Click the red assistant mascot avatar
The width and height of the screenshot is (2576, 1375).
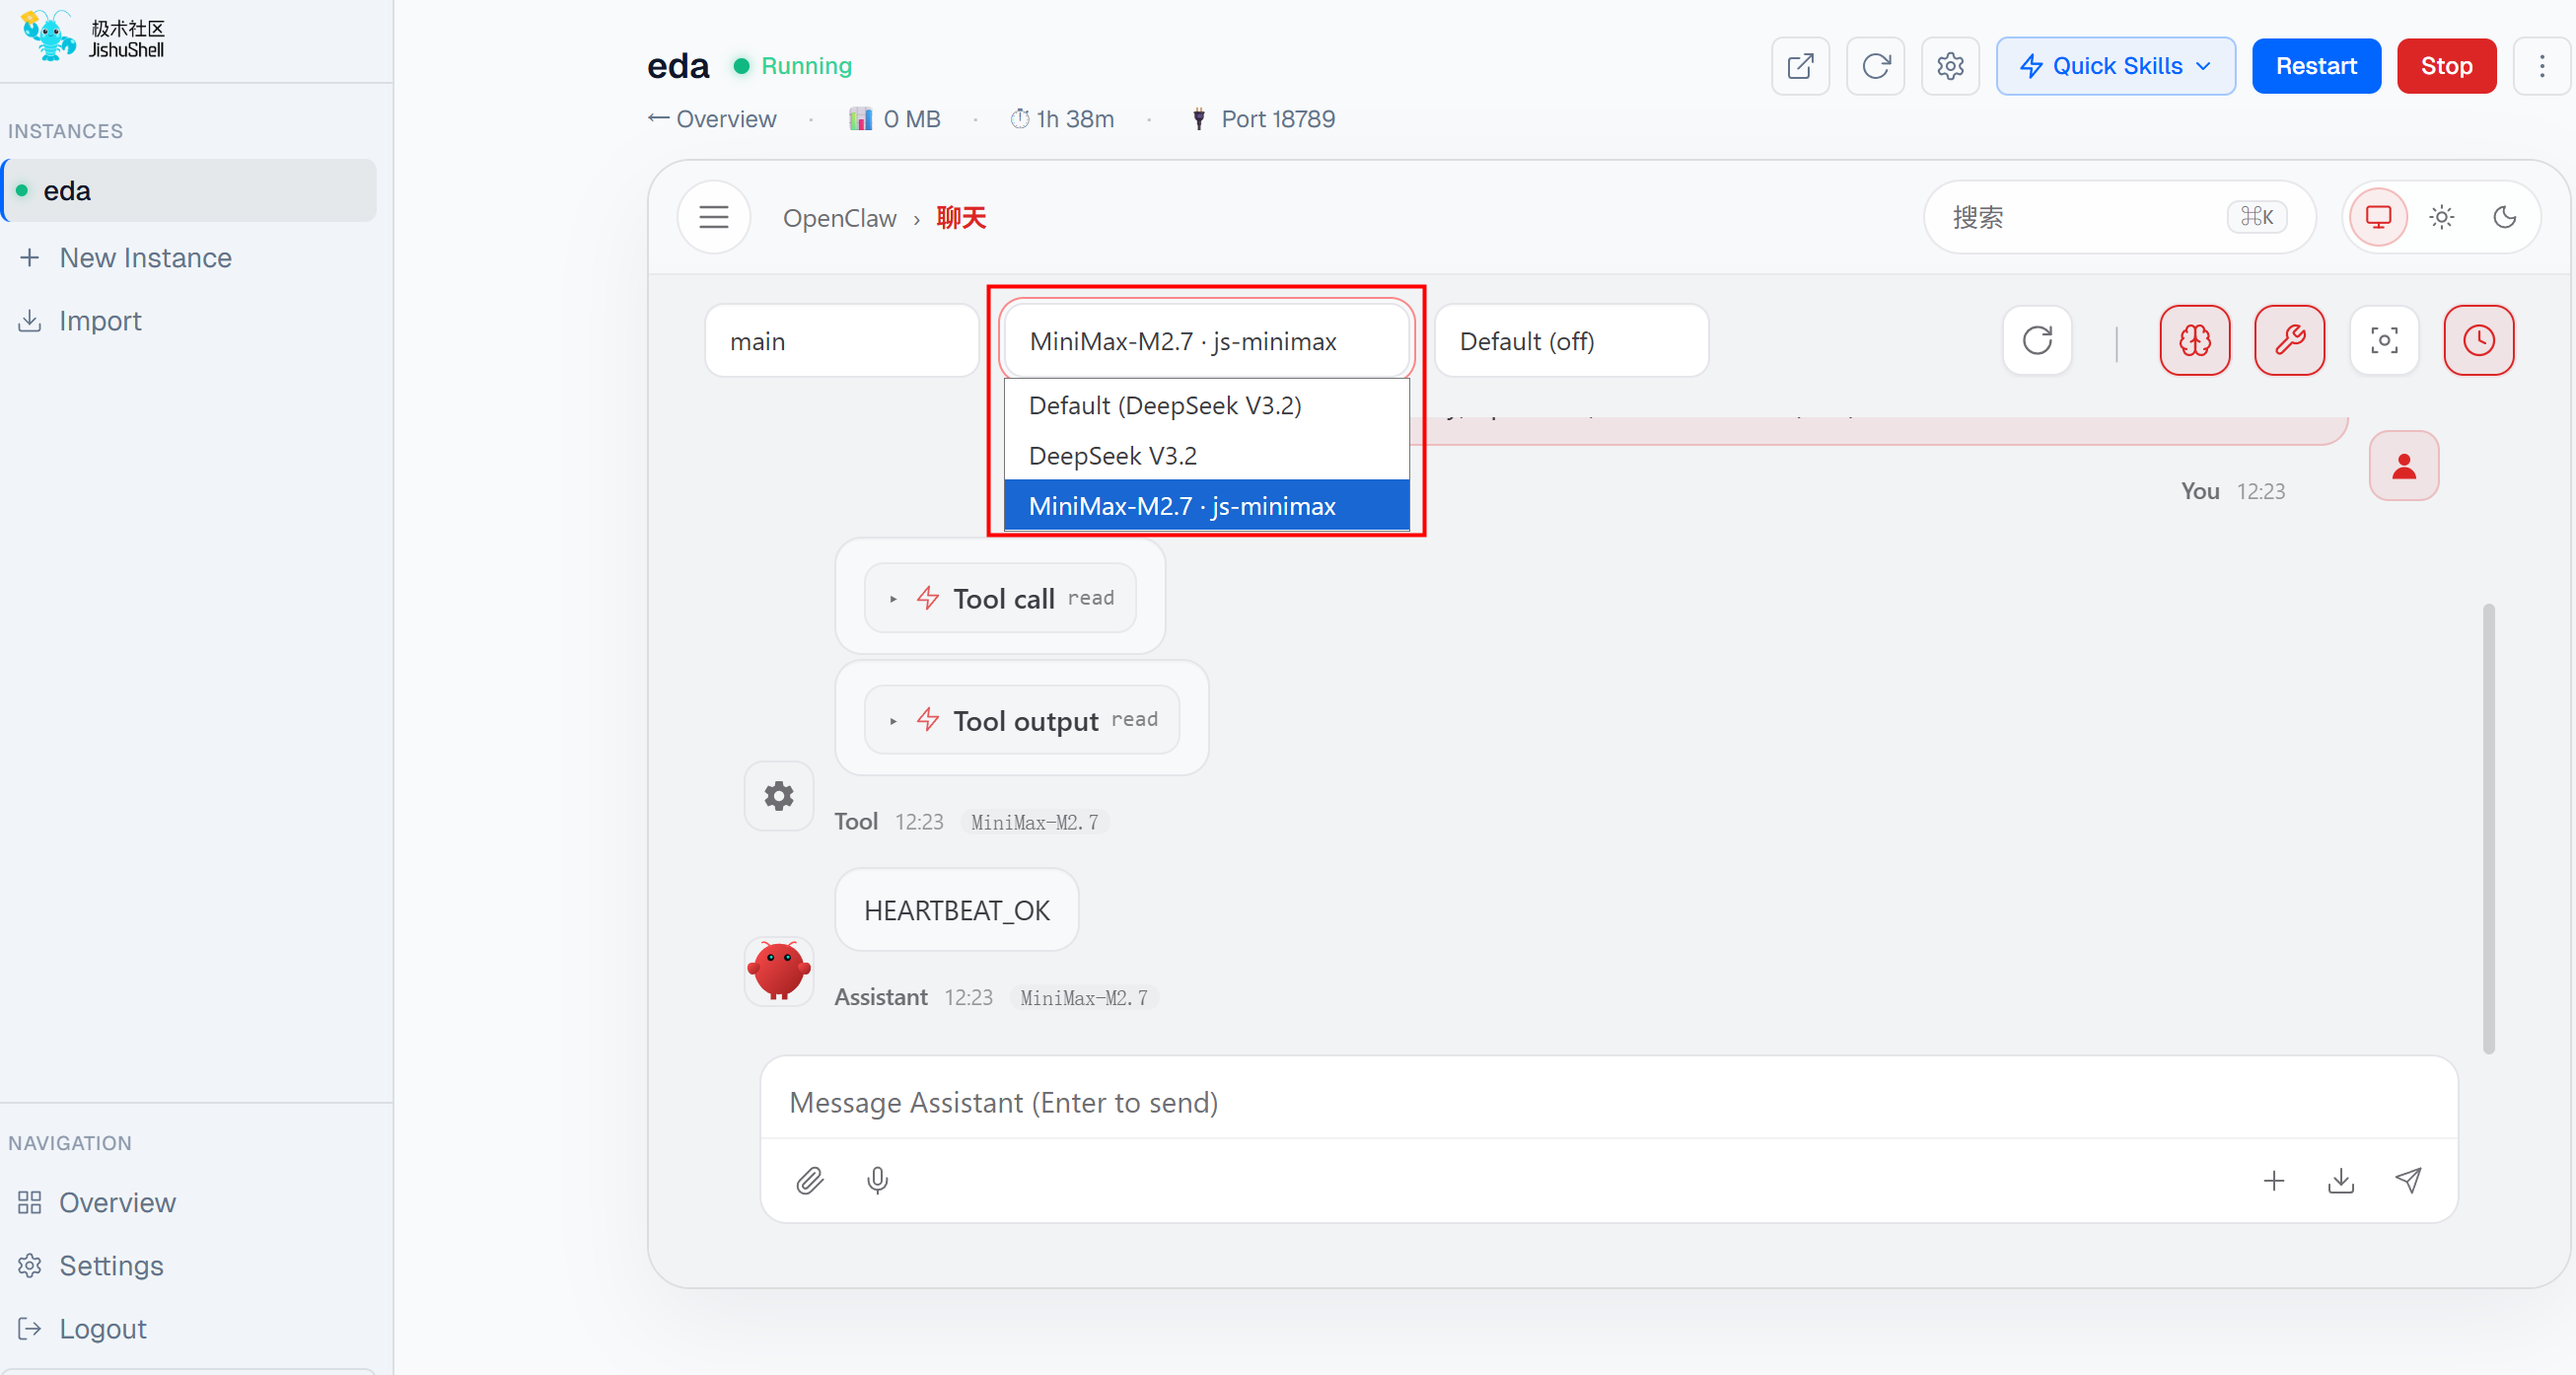click(779, 971)
